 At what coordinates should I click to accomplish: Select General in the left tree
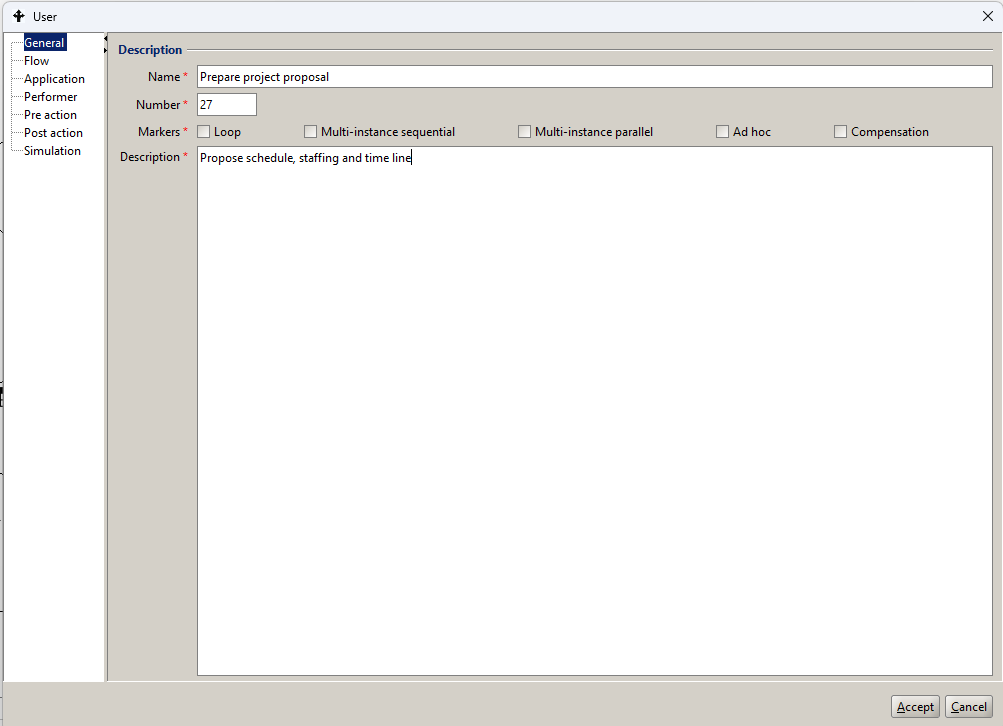click(x=44, y=43)
